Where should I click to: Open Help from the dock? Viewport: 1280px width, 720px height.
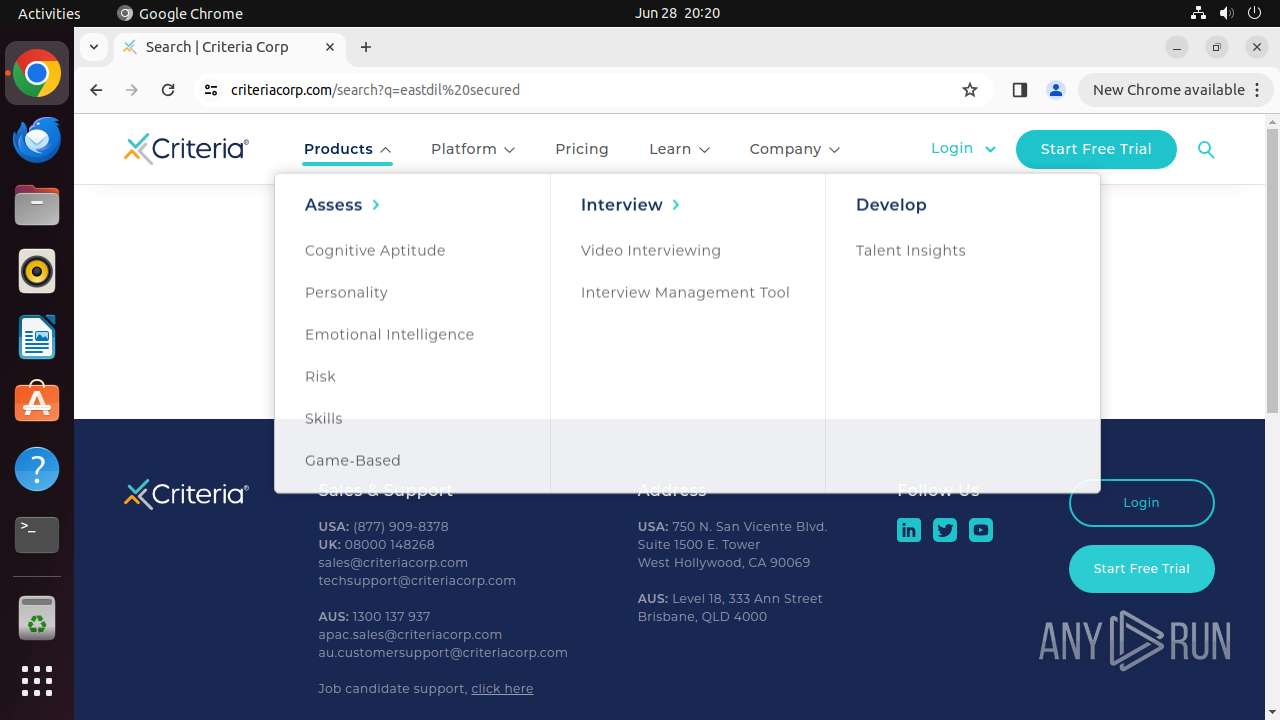pos(37,469)
